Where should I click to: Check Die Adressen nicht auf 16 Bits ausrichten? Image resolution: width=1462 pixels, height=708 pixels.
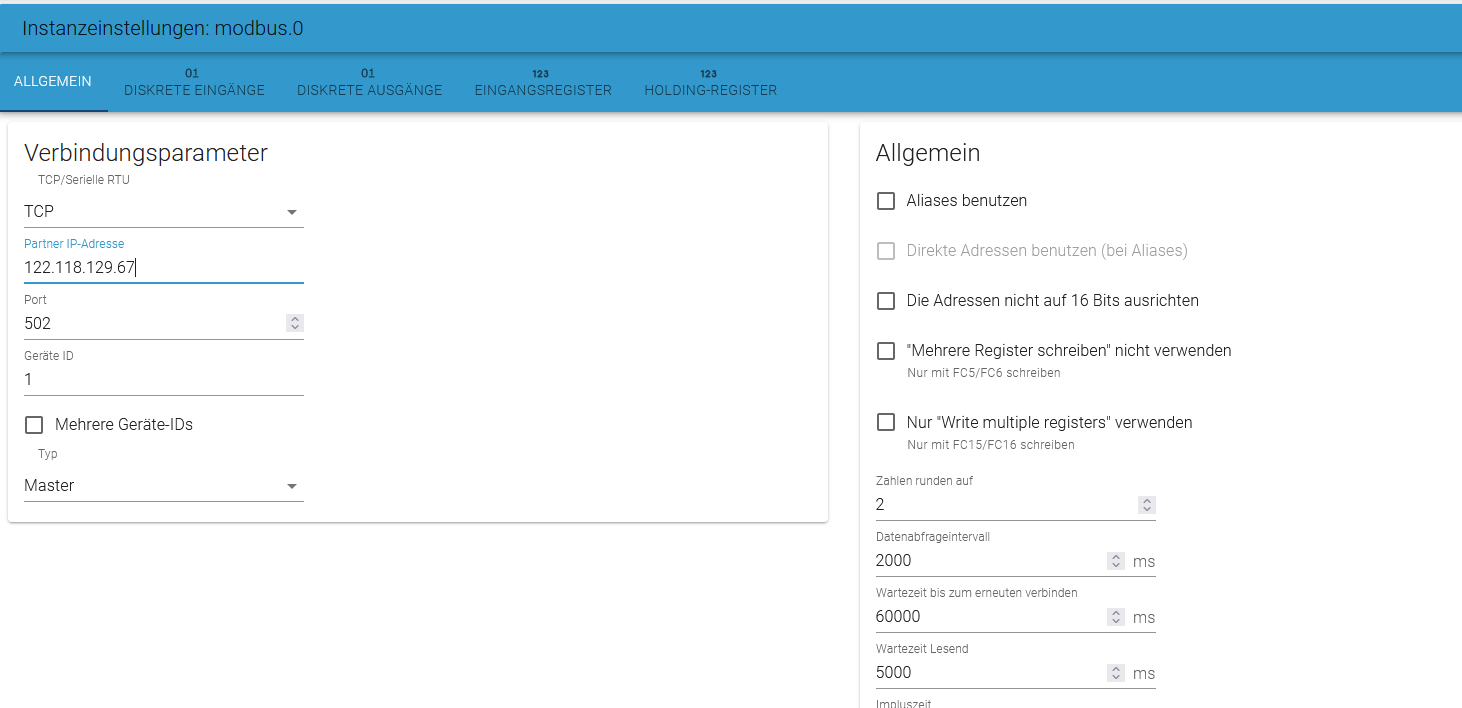pos(886,301)
